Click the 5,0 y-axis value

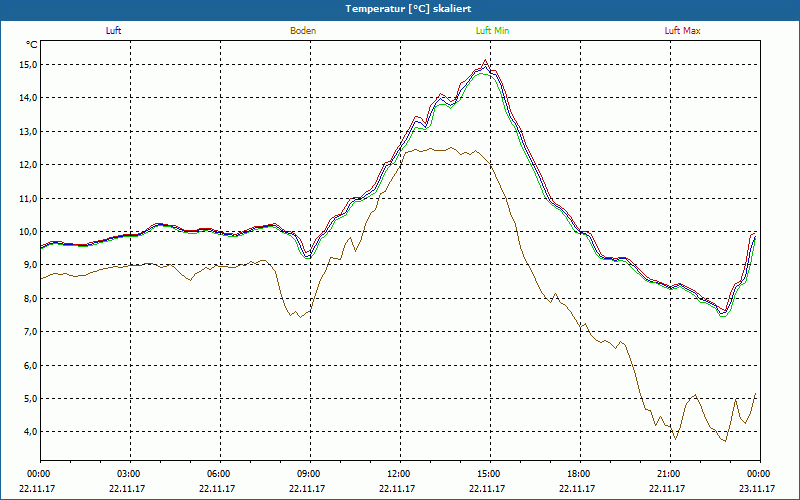pyautogui.click(x=31, y=398)
